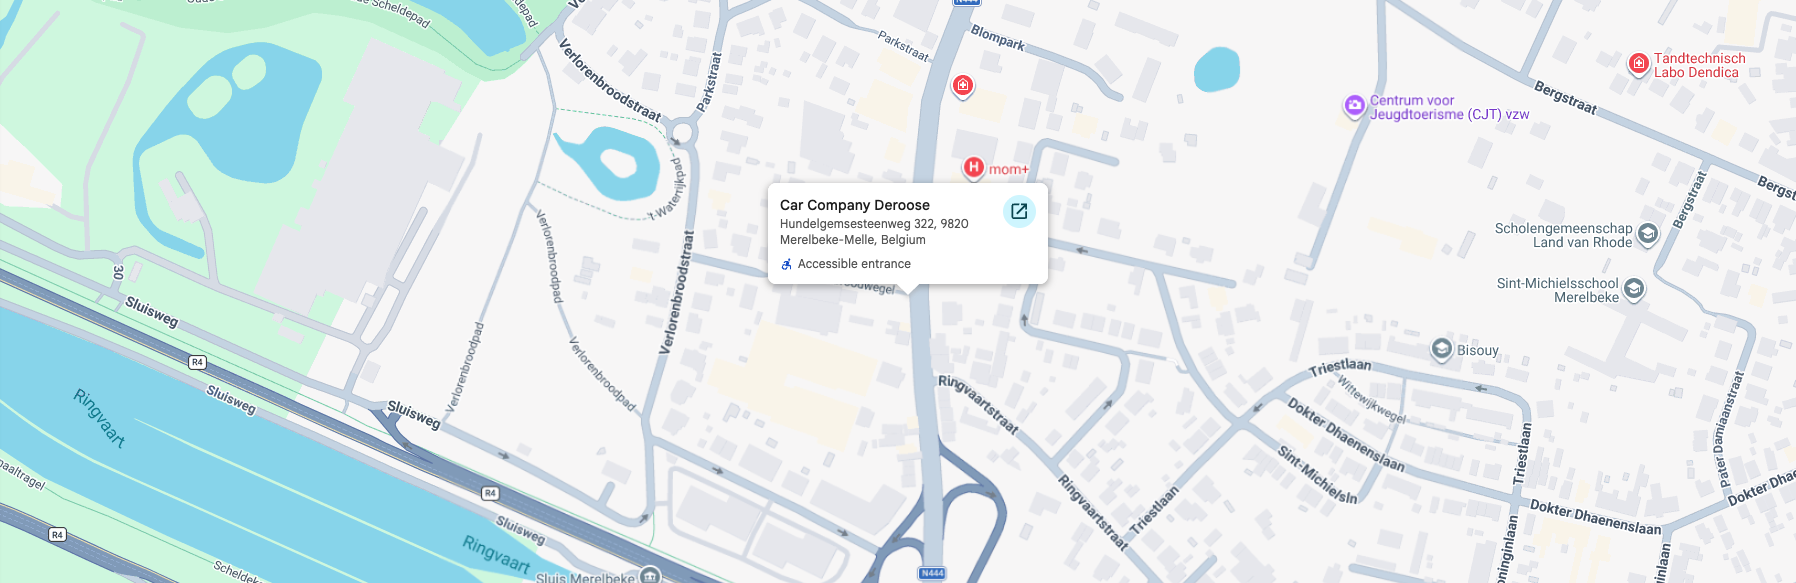Click the N444 road shield at bottom
The width and height of the screenshot is (1796, 583).
click(x=932, y=573)
